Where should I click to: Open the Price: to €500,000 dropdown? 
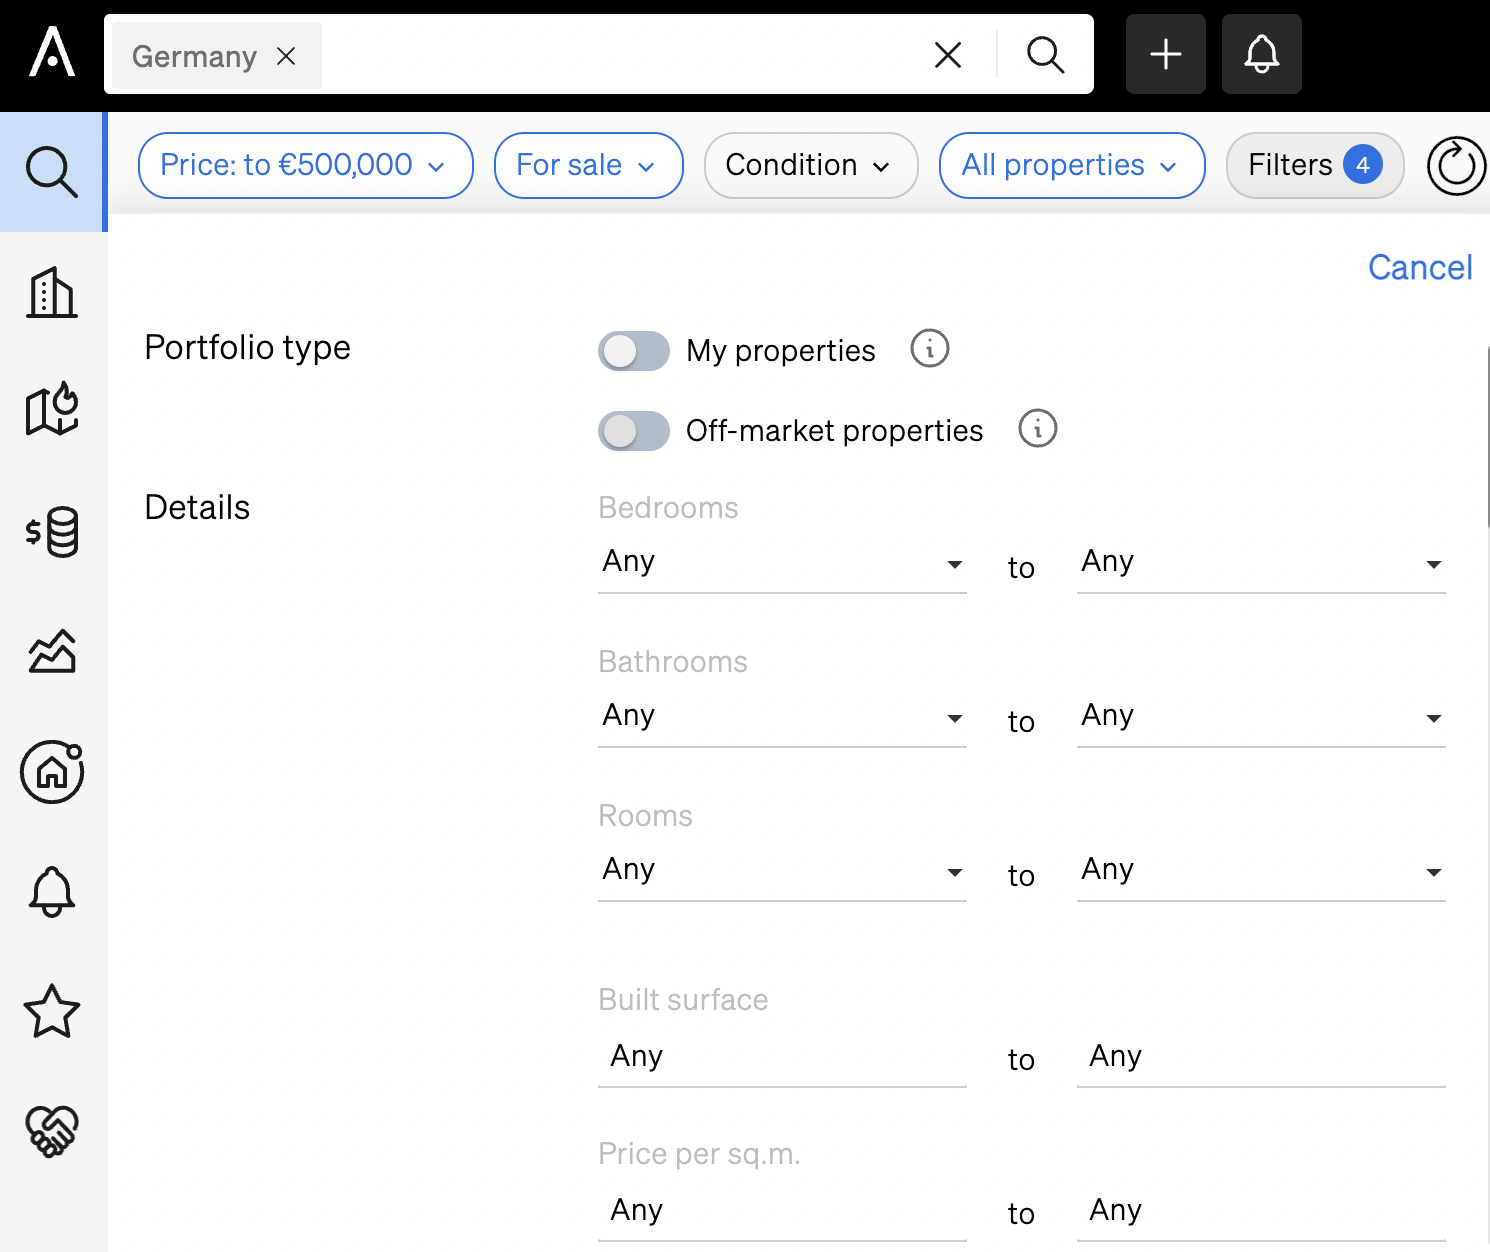(x=304, y=165)
